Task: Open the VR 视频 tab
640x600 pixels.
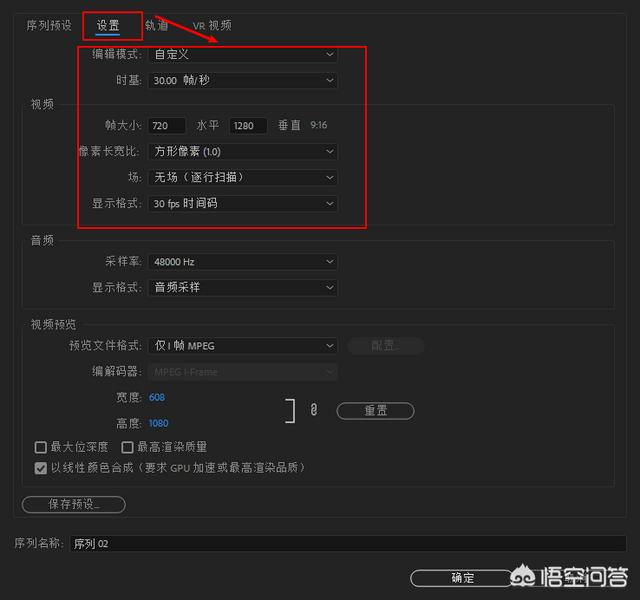Action: point(211,25)
